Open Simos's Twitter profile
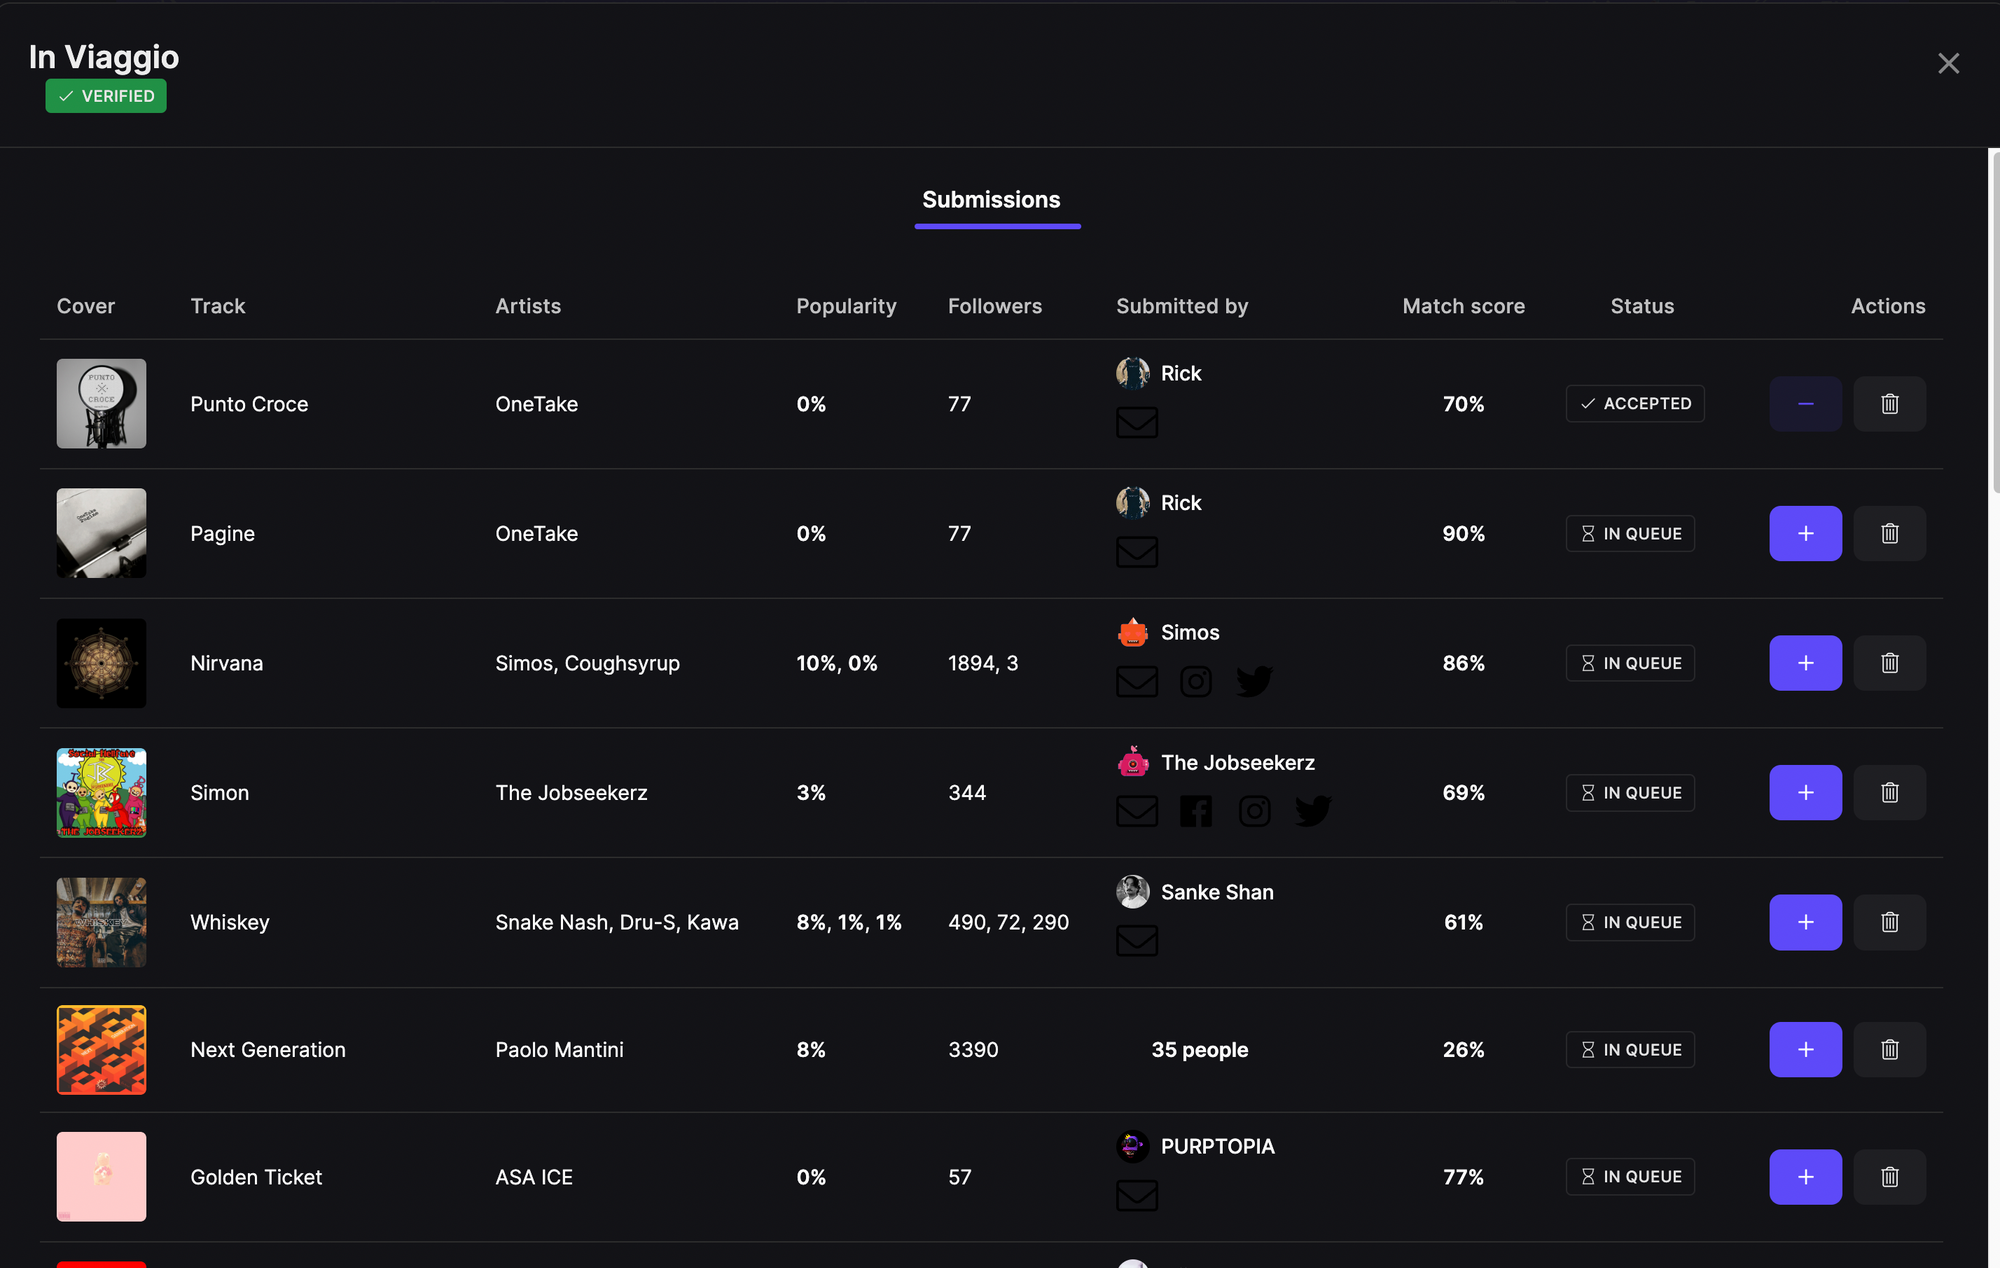The width and height of the screenshot is (2000, 1268). coord(1254,681)
